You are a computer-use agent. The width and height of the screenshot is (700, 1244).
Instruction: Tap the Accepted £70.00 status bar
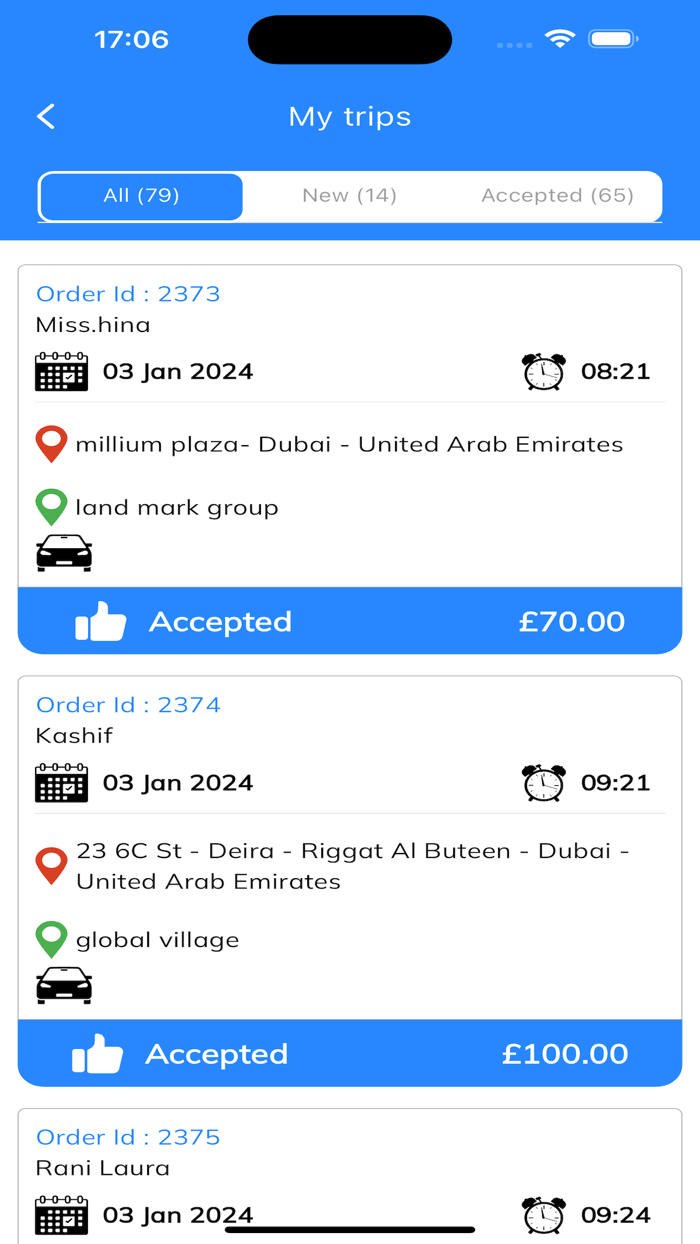click(x=350, y=621)
